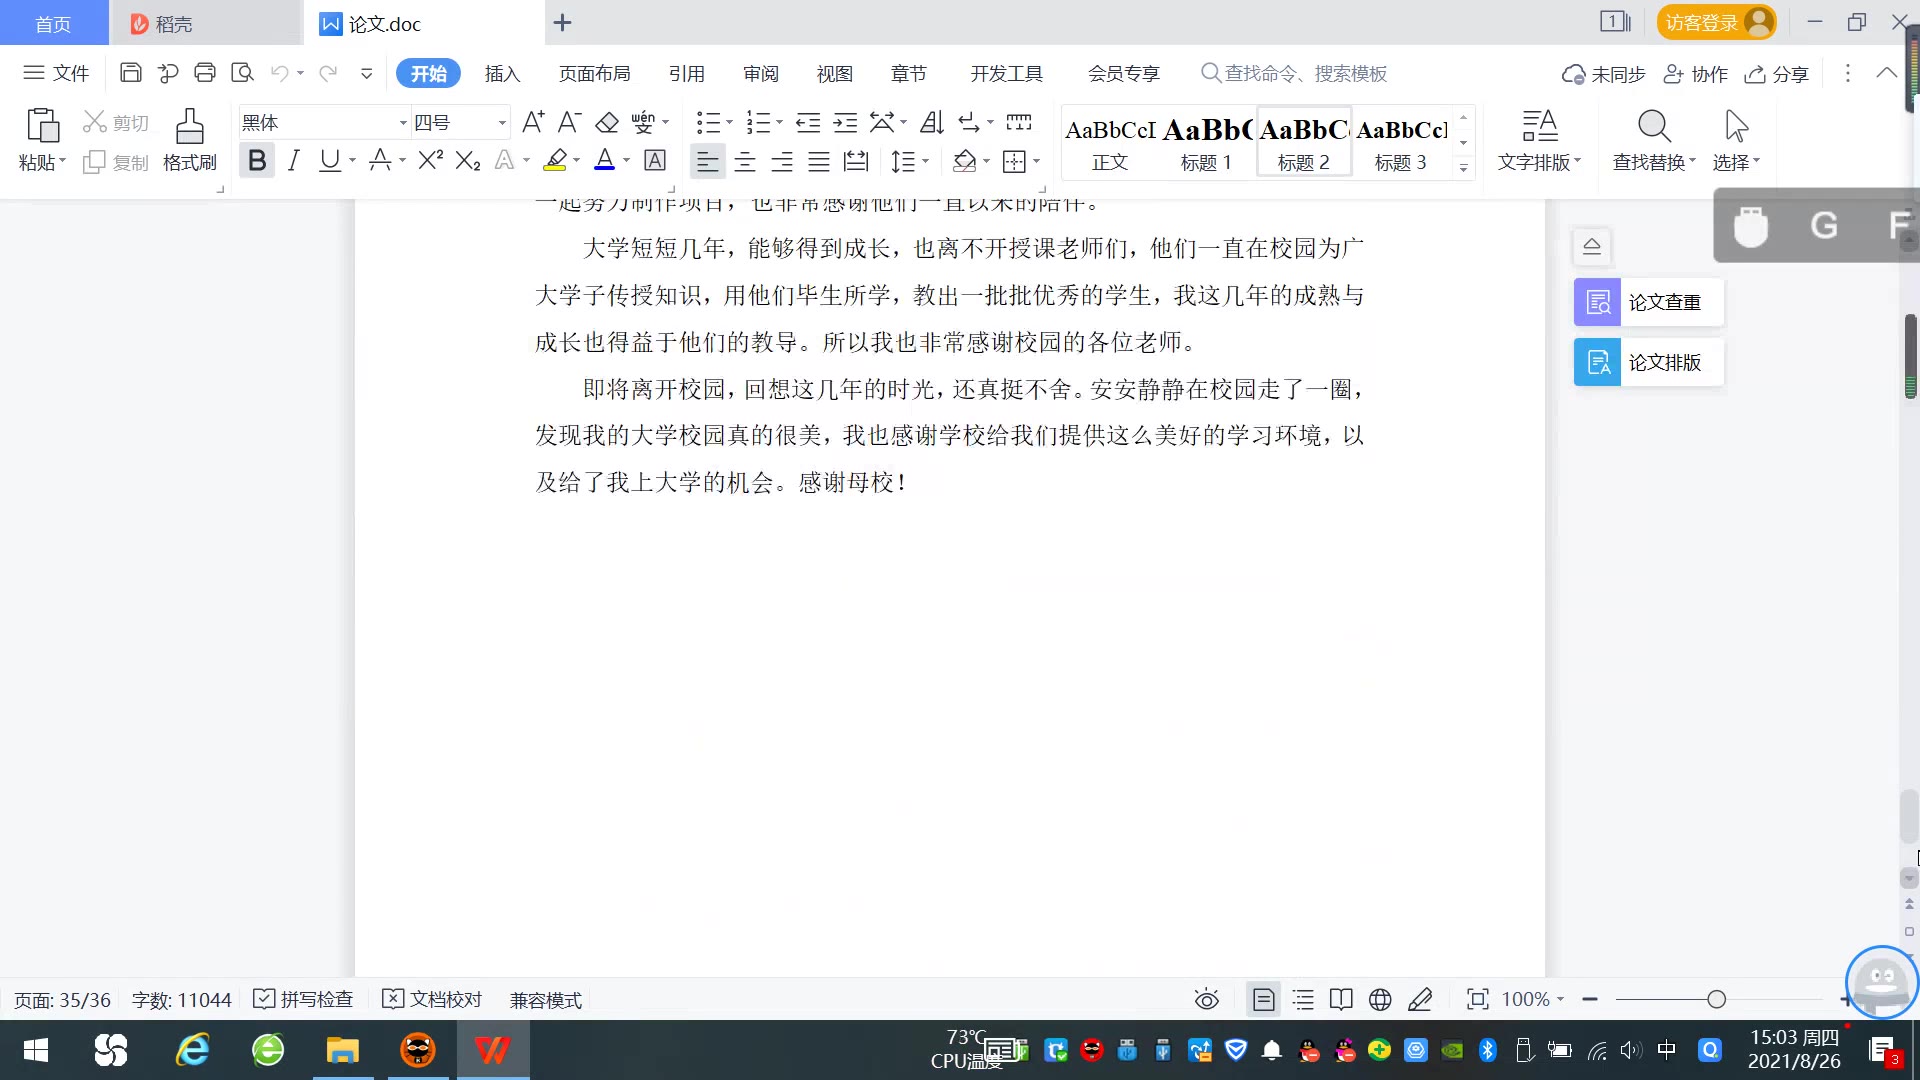Click the zoom slider handle
1920x1080 pixels.
coord(1717,999)
